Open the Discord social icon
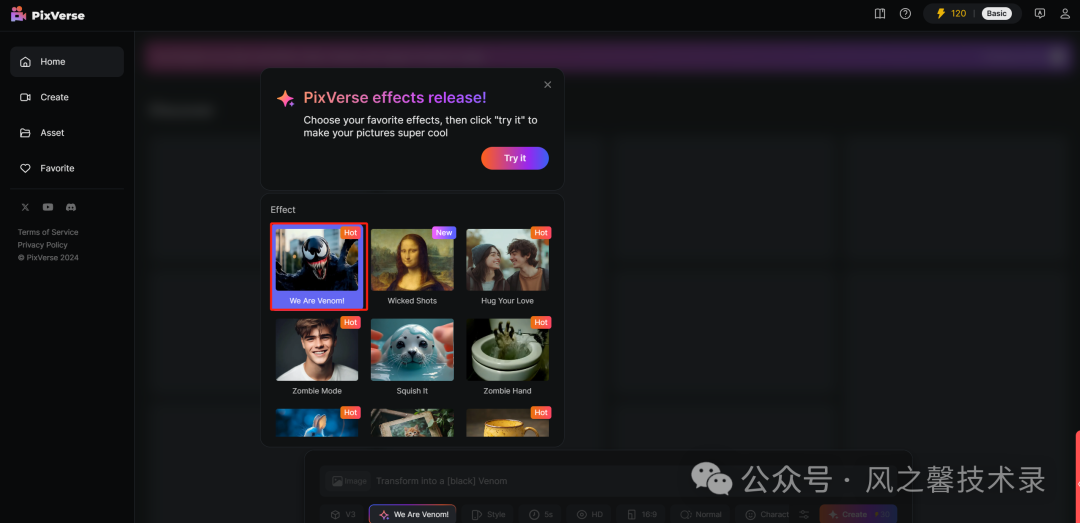 (70, 207)
